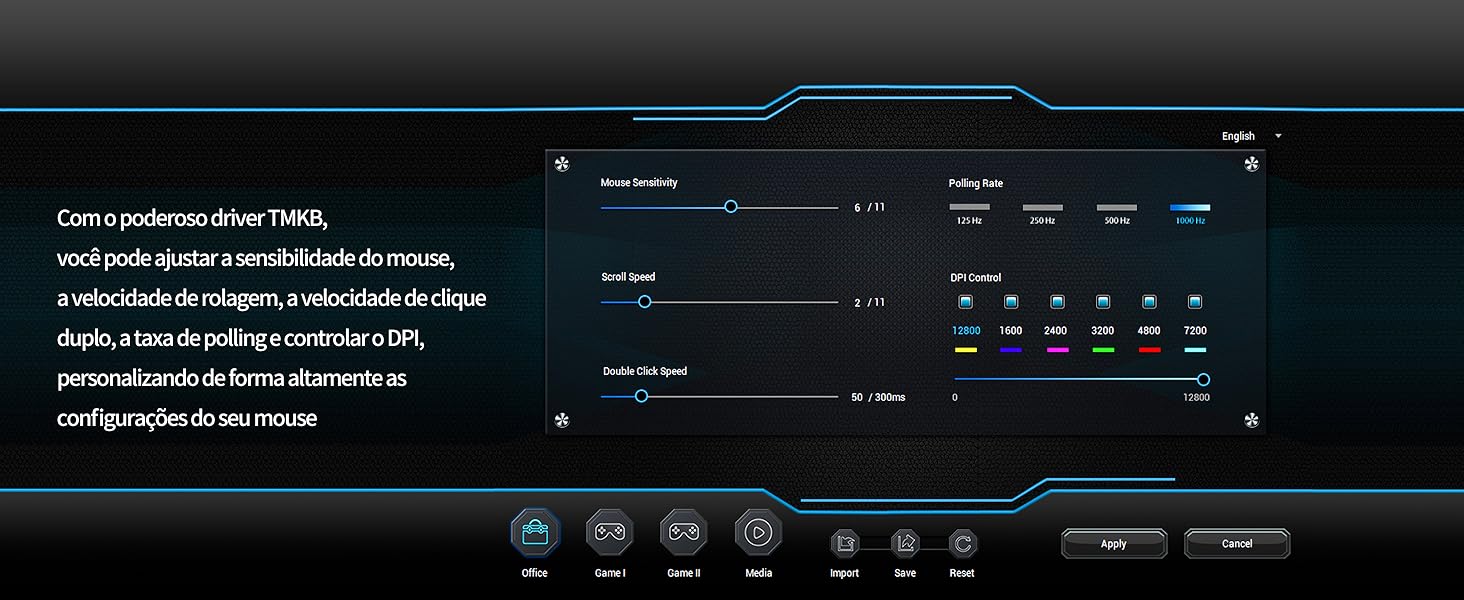This screenshot has width=1464, height=600.
Task: Click the Mouse Sensitivity slider handle
Action: coord(731,207)
